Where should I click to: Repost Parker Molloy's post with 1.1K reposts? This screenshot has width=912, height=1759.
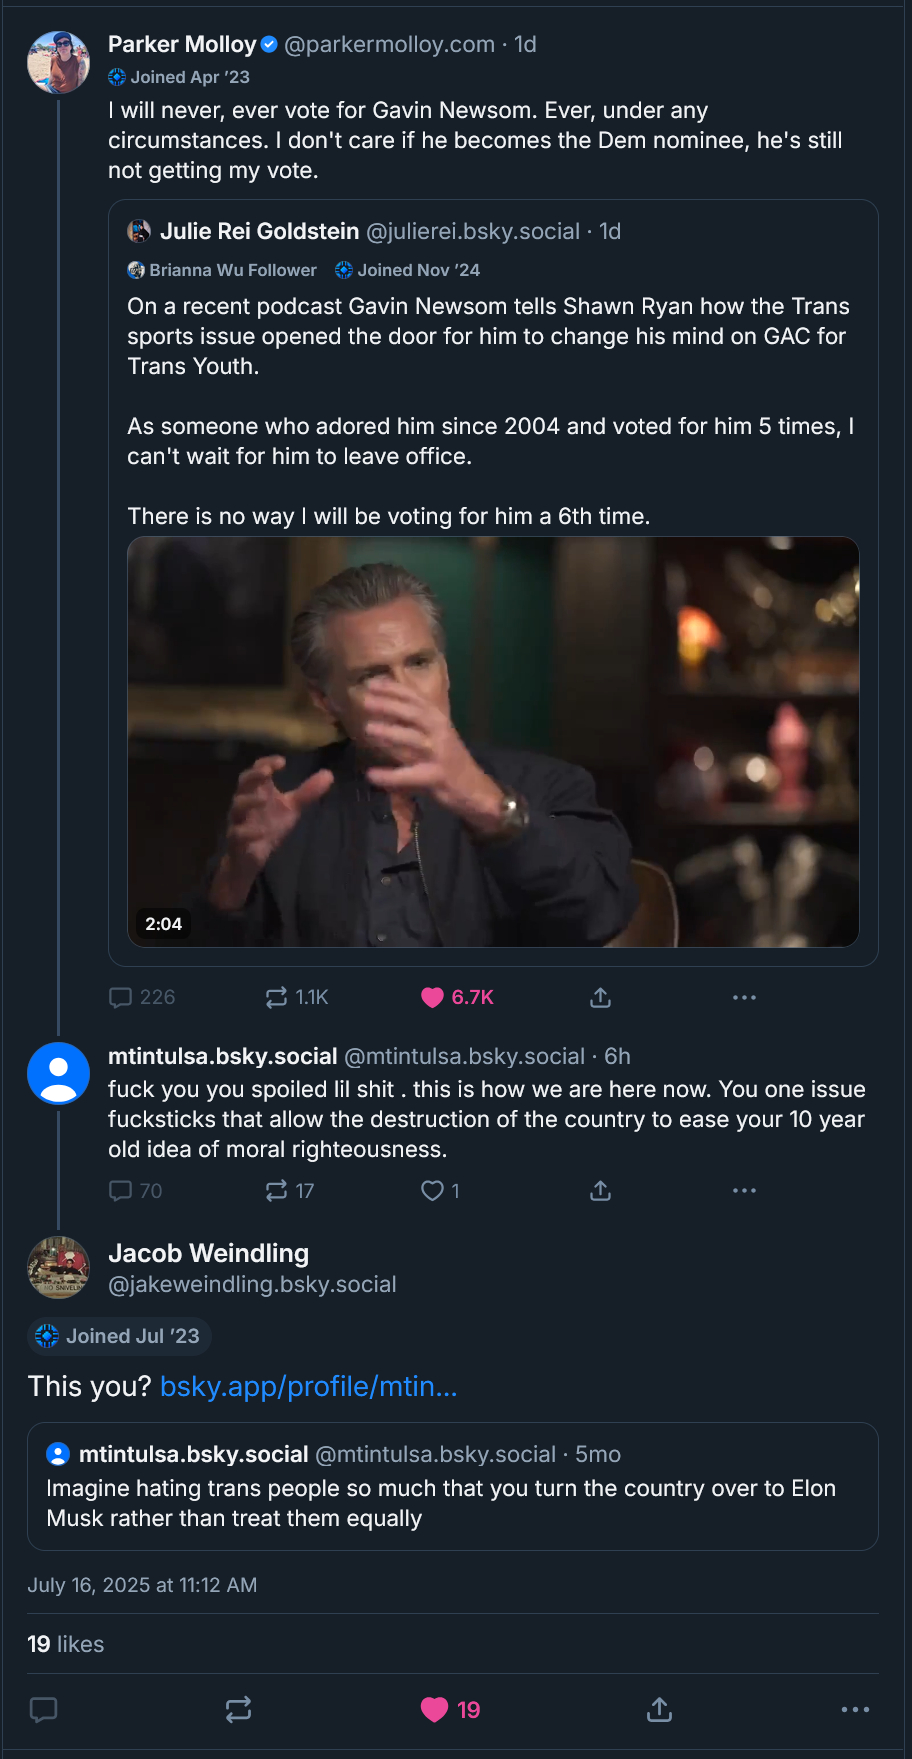[x=276, y=997]
